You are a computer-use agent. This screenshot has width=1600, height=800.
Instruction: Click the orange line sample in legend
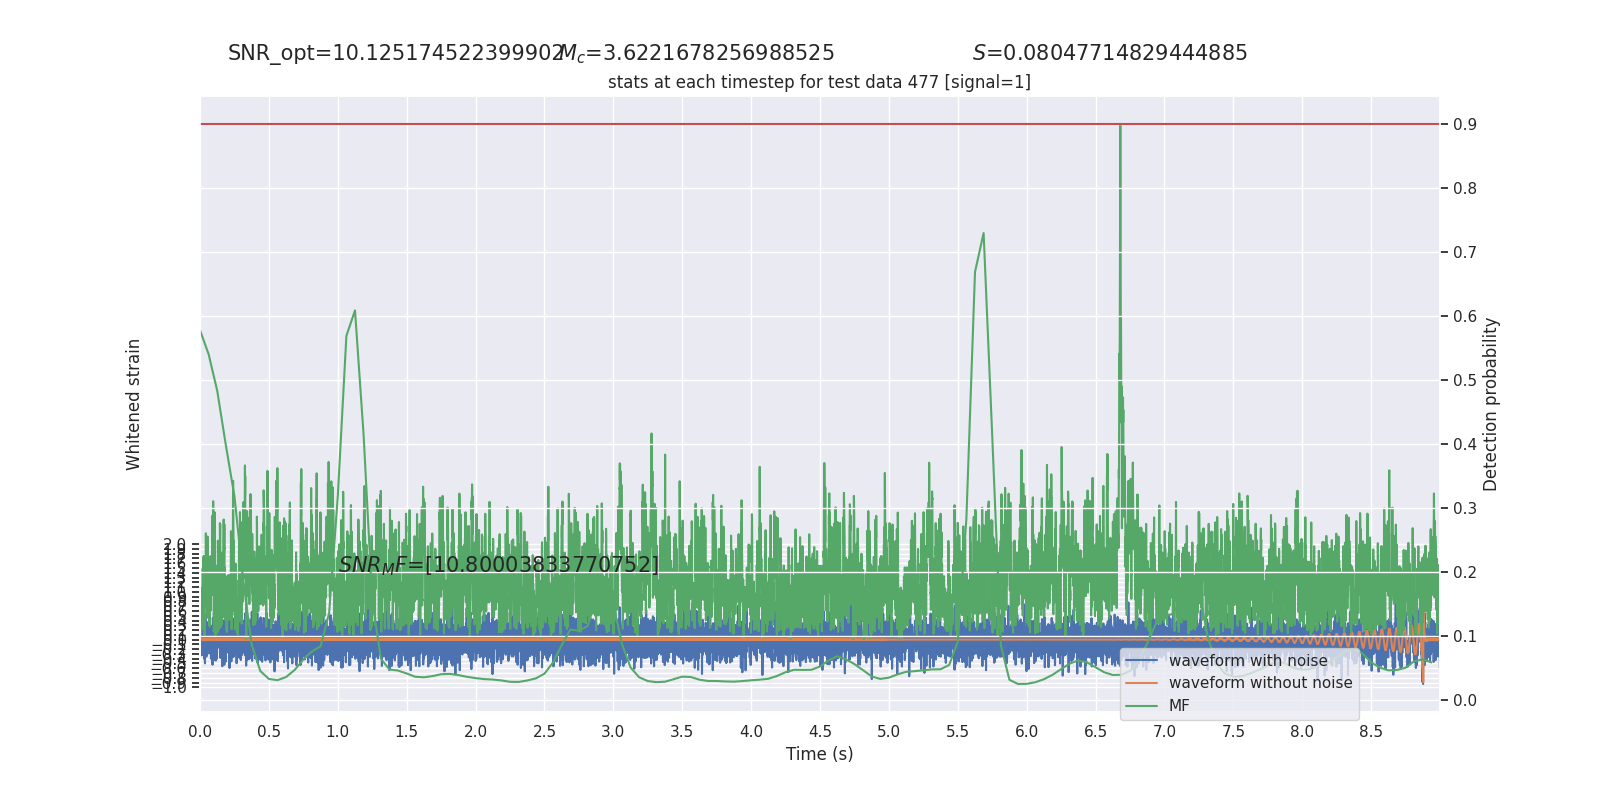[x=1142, y=683]
